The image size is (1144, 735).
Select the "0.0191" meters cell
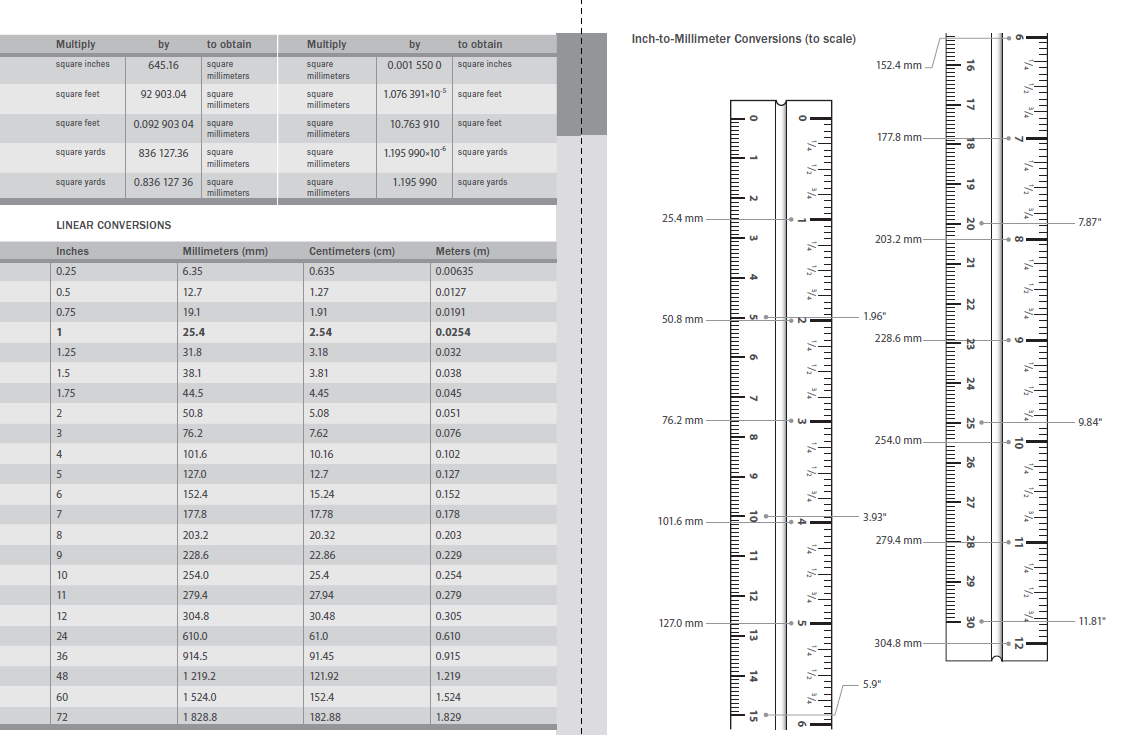[451, 312]
